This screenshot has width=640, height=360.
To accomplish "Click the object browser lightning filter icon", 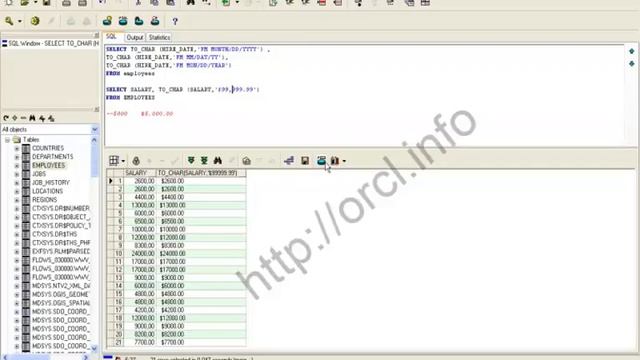I will point(42,118).
